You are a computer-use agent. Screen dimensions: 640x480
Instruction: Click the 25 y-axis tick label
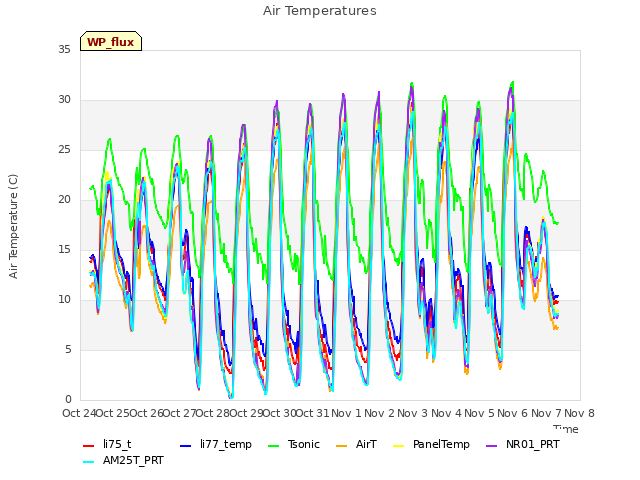[64, 150]
